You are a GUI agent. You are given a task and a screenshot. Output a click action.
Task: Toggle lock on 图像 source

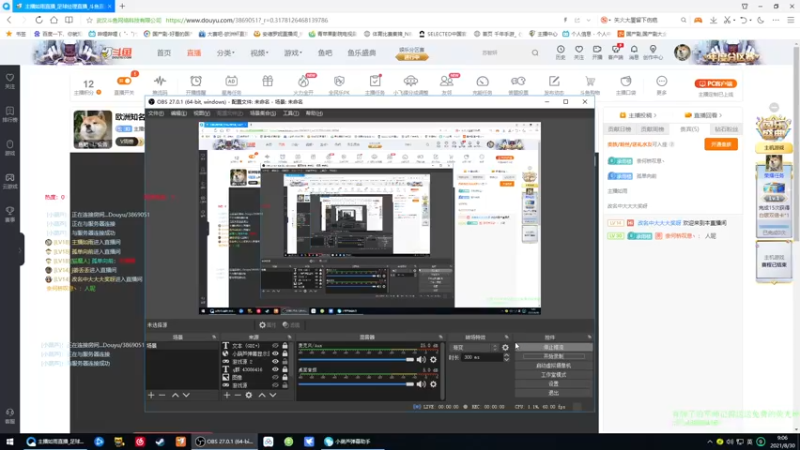285,377
